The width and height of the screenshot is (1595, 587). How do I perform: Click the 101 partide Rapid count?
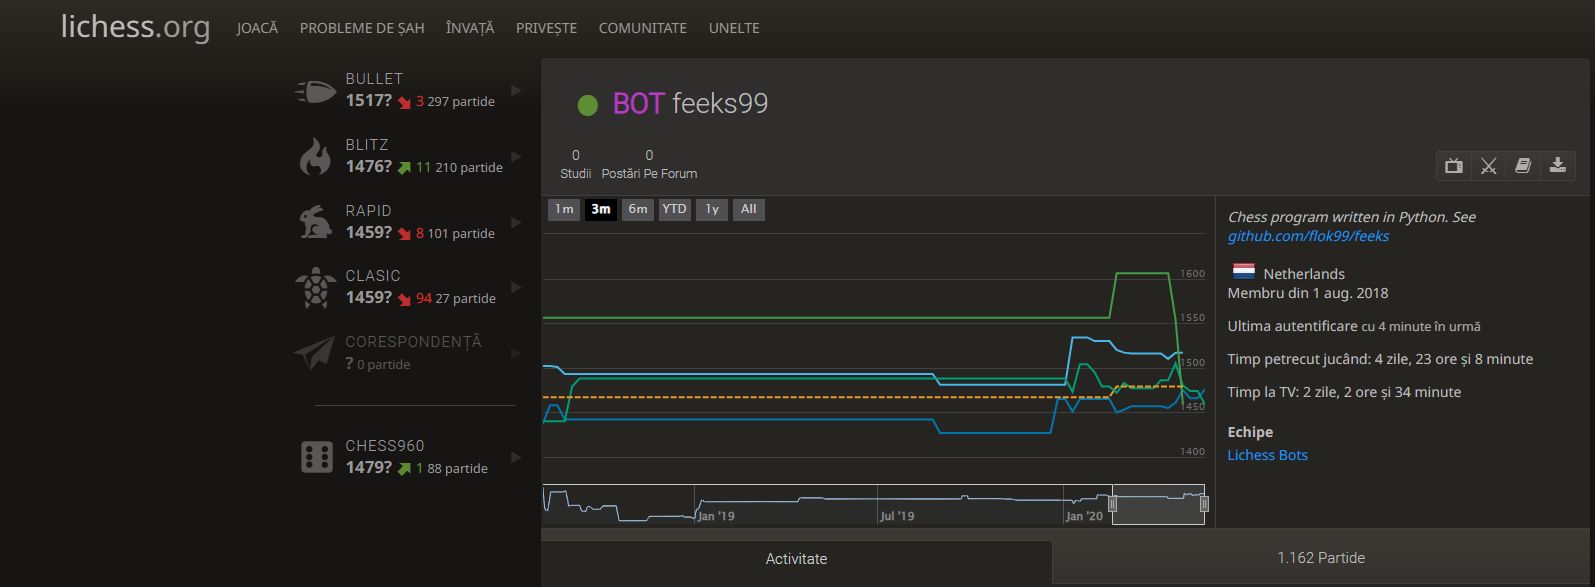coord(461,233)
